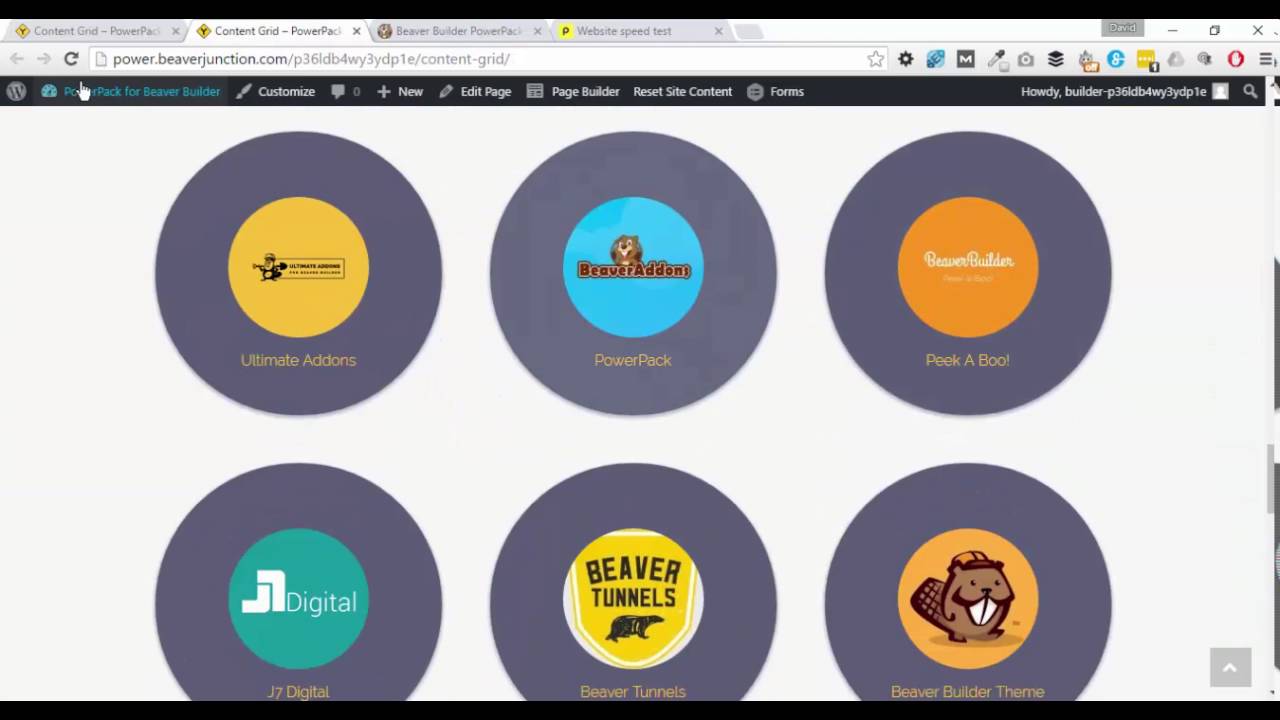1280x720 pixels.
Task: Click the Peek A Boo! title link
Action: 967,360
